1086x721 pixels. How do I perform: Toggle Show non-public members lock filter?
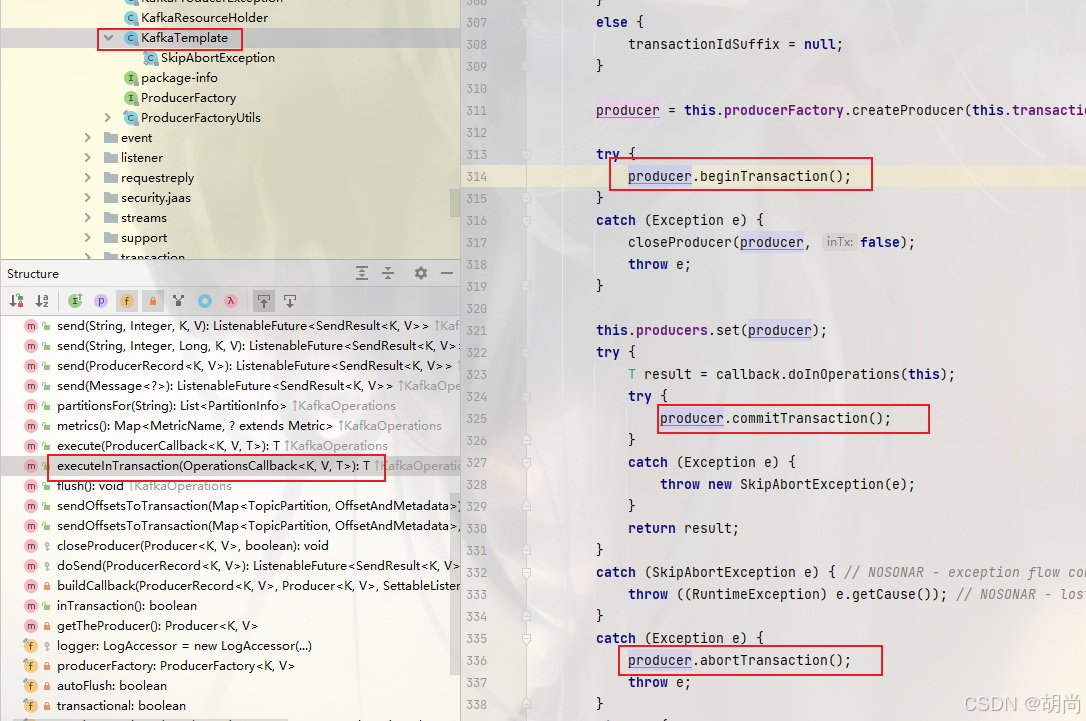point(153,301)
